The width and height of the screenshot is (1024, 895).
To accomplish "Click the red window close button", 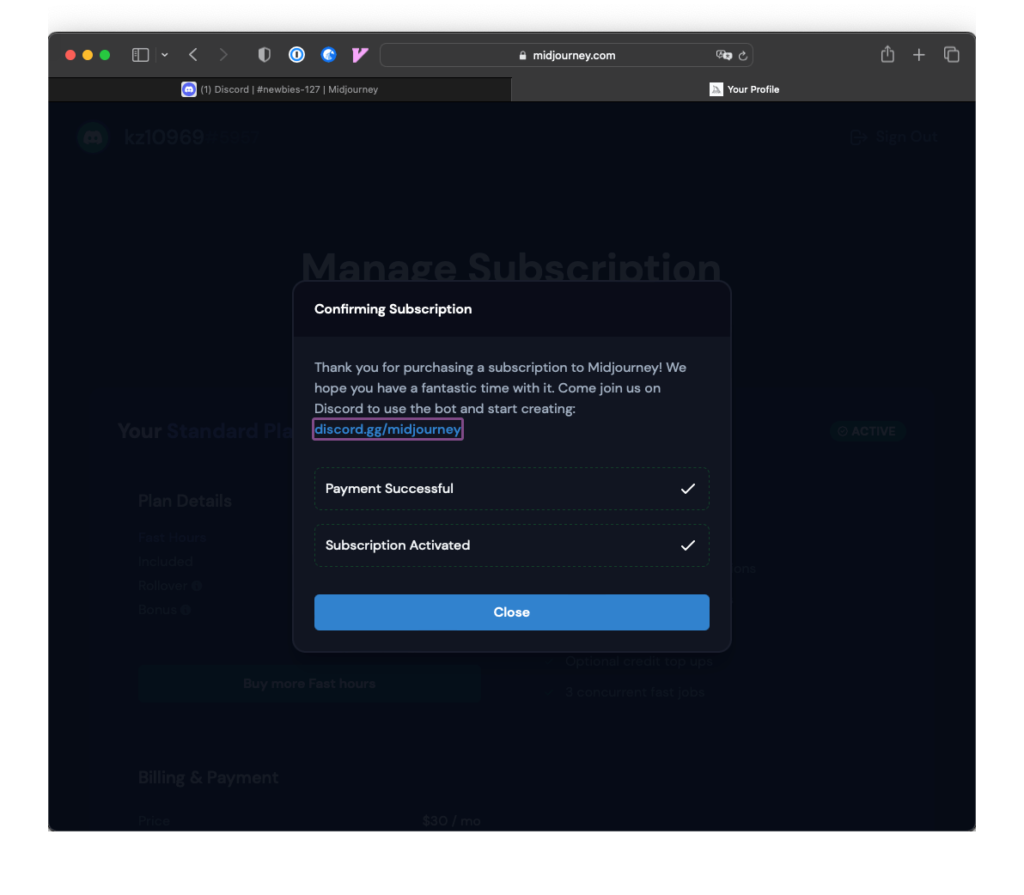I will 71,55.
